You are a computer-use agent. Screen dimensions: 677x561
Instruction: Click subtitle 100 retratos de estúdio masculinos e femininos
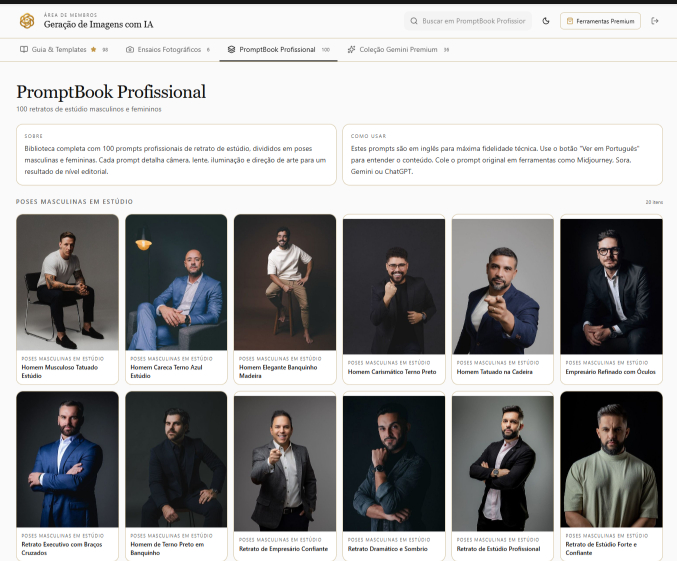click(x=89, y=109)
